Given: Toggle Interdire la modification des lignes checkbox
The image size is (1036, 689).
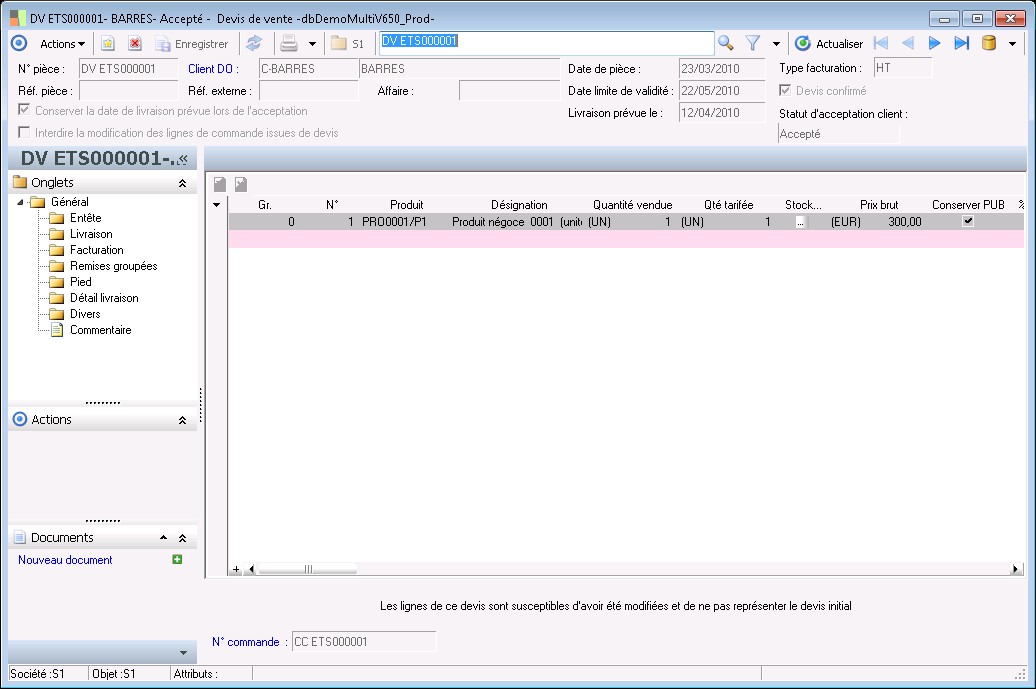Looking at the screenshot, I should pos(25,132).
